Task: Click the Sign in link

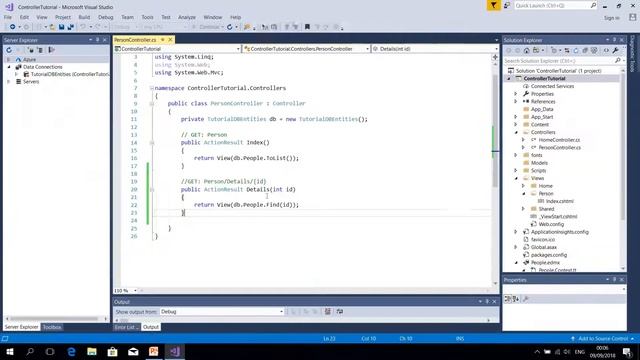Action: click(611, 18)
